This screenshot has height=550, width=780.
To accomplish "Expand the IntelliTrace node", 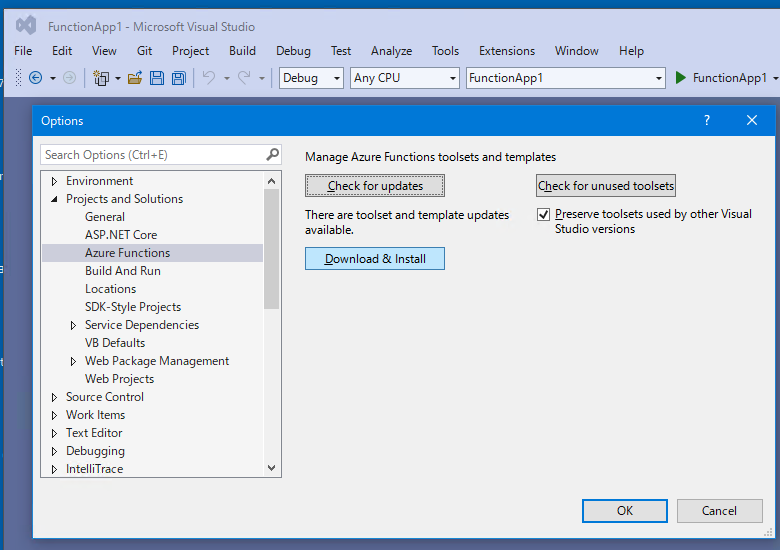I will 54,469.
